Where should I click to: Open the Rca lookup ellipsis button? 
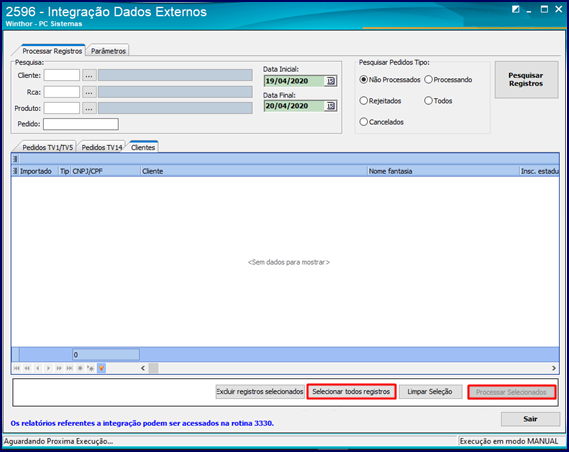pyautogui.click(x=89, y=92)
